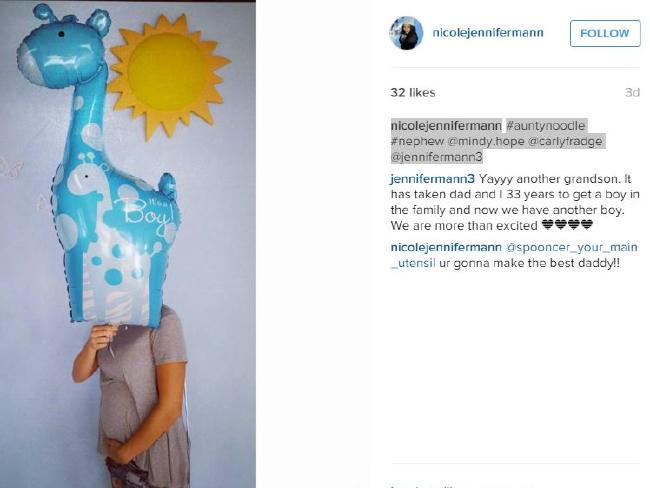
Task: Click nicolejennifermann username in the caption
Action: click(x=446, y=126)
